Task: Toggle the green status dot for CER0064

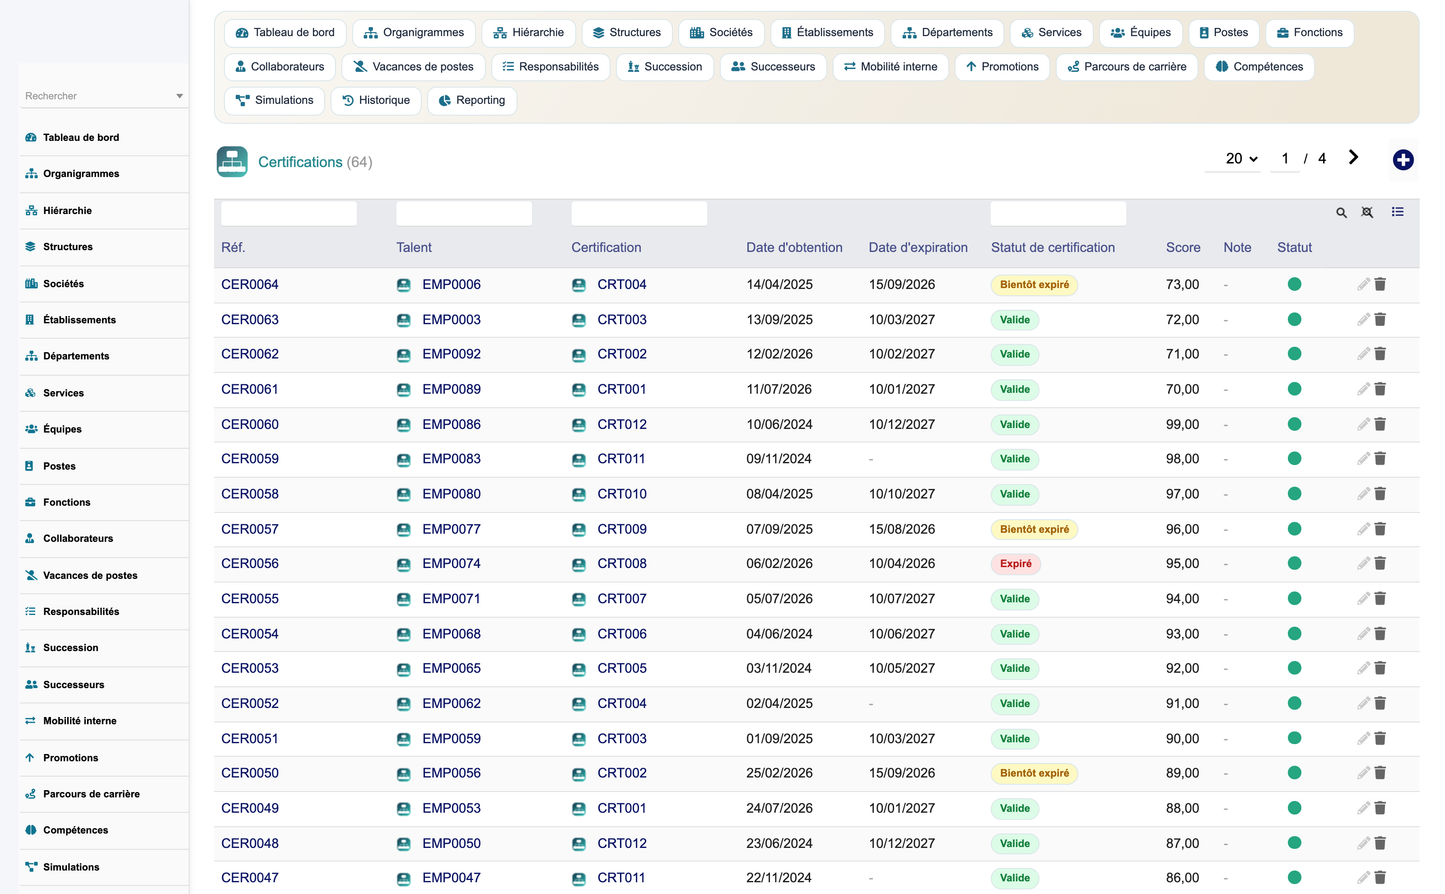Action: [1294, 284]
